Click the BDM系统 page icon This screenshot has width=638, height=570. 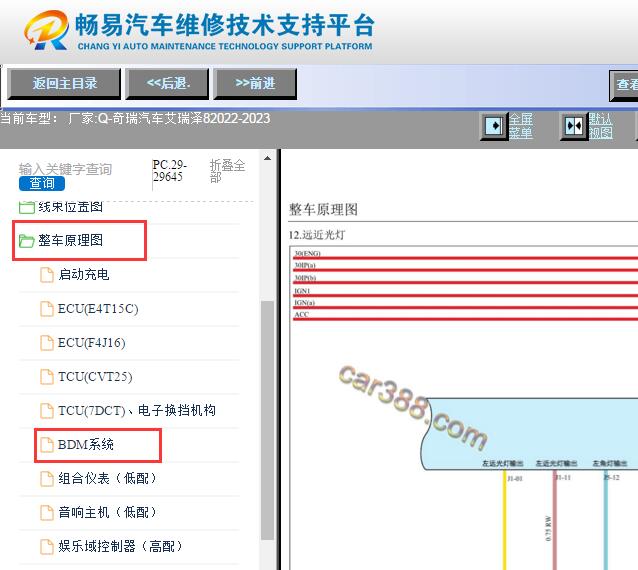pos(47,445)
